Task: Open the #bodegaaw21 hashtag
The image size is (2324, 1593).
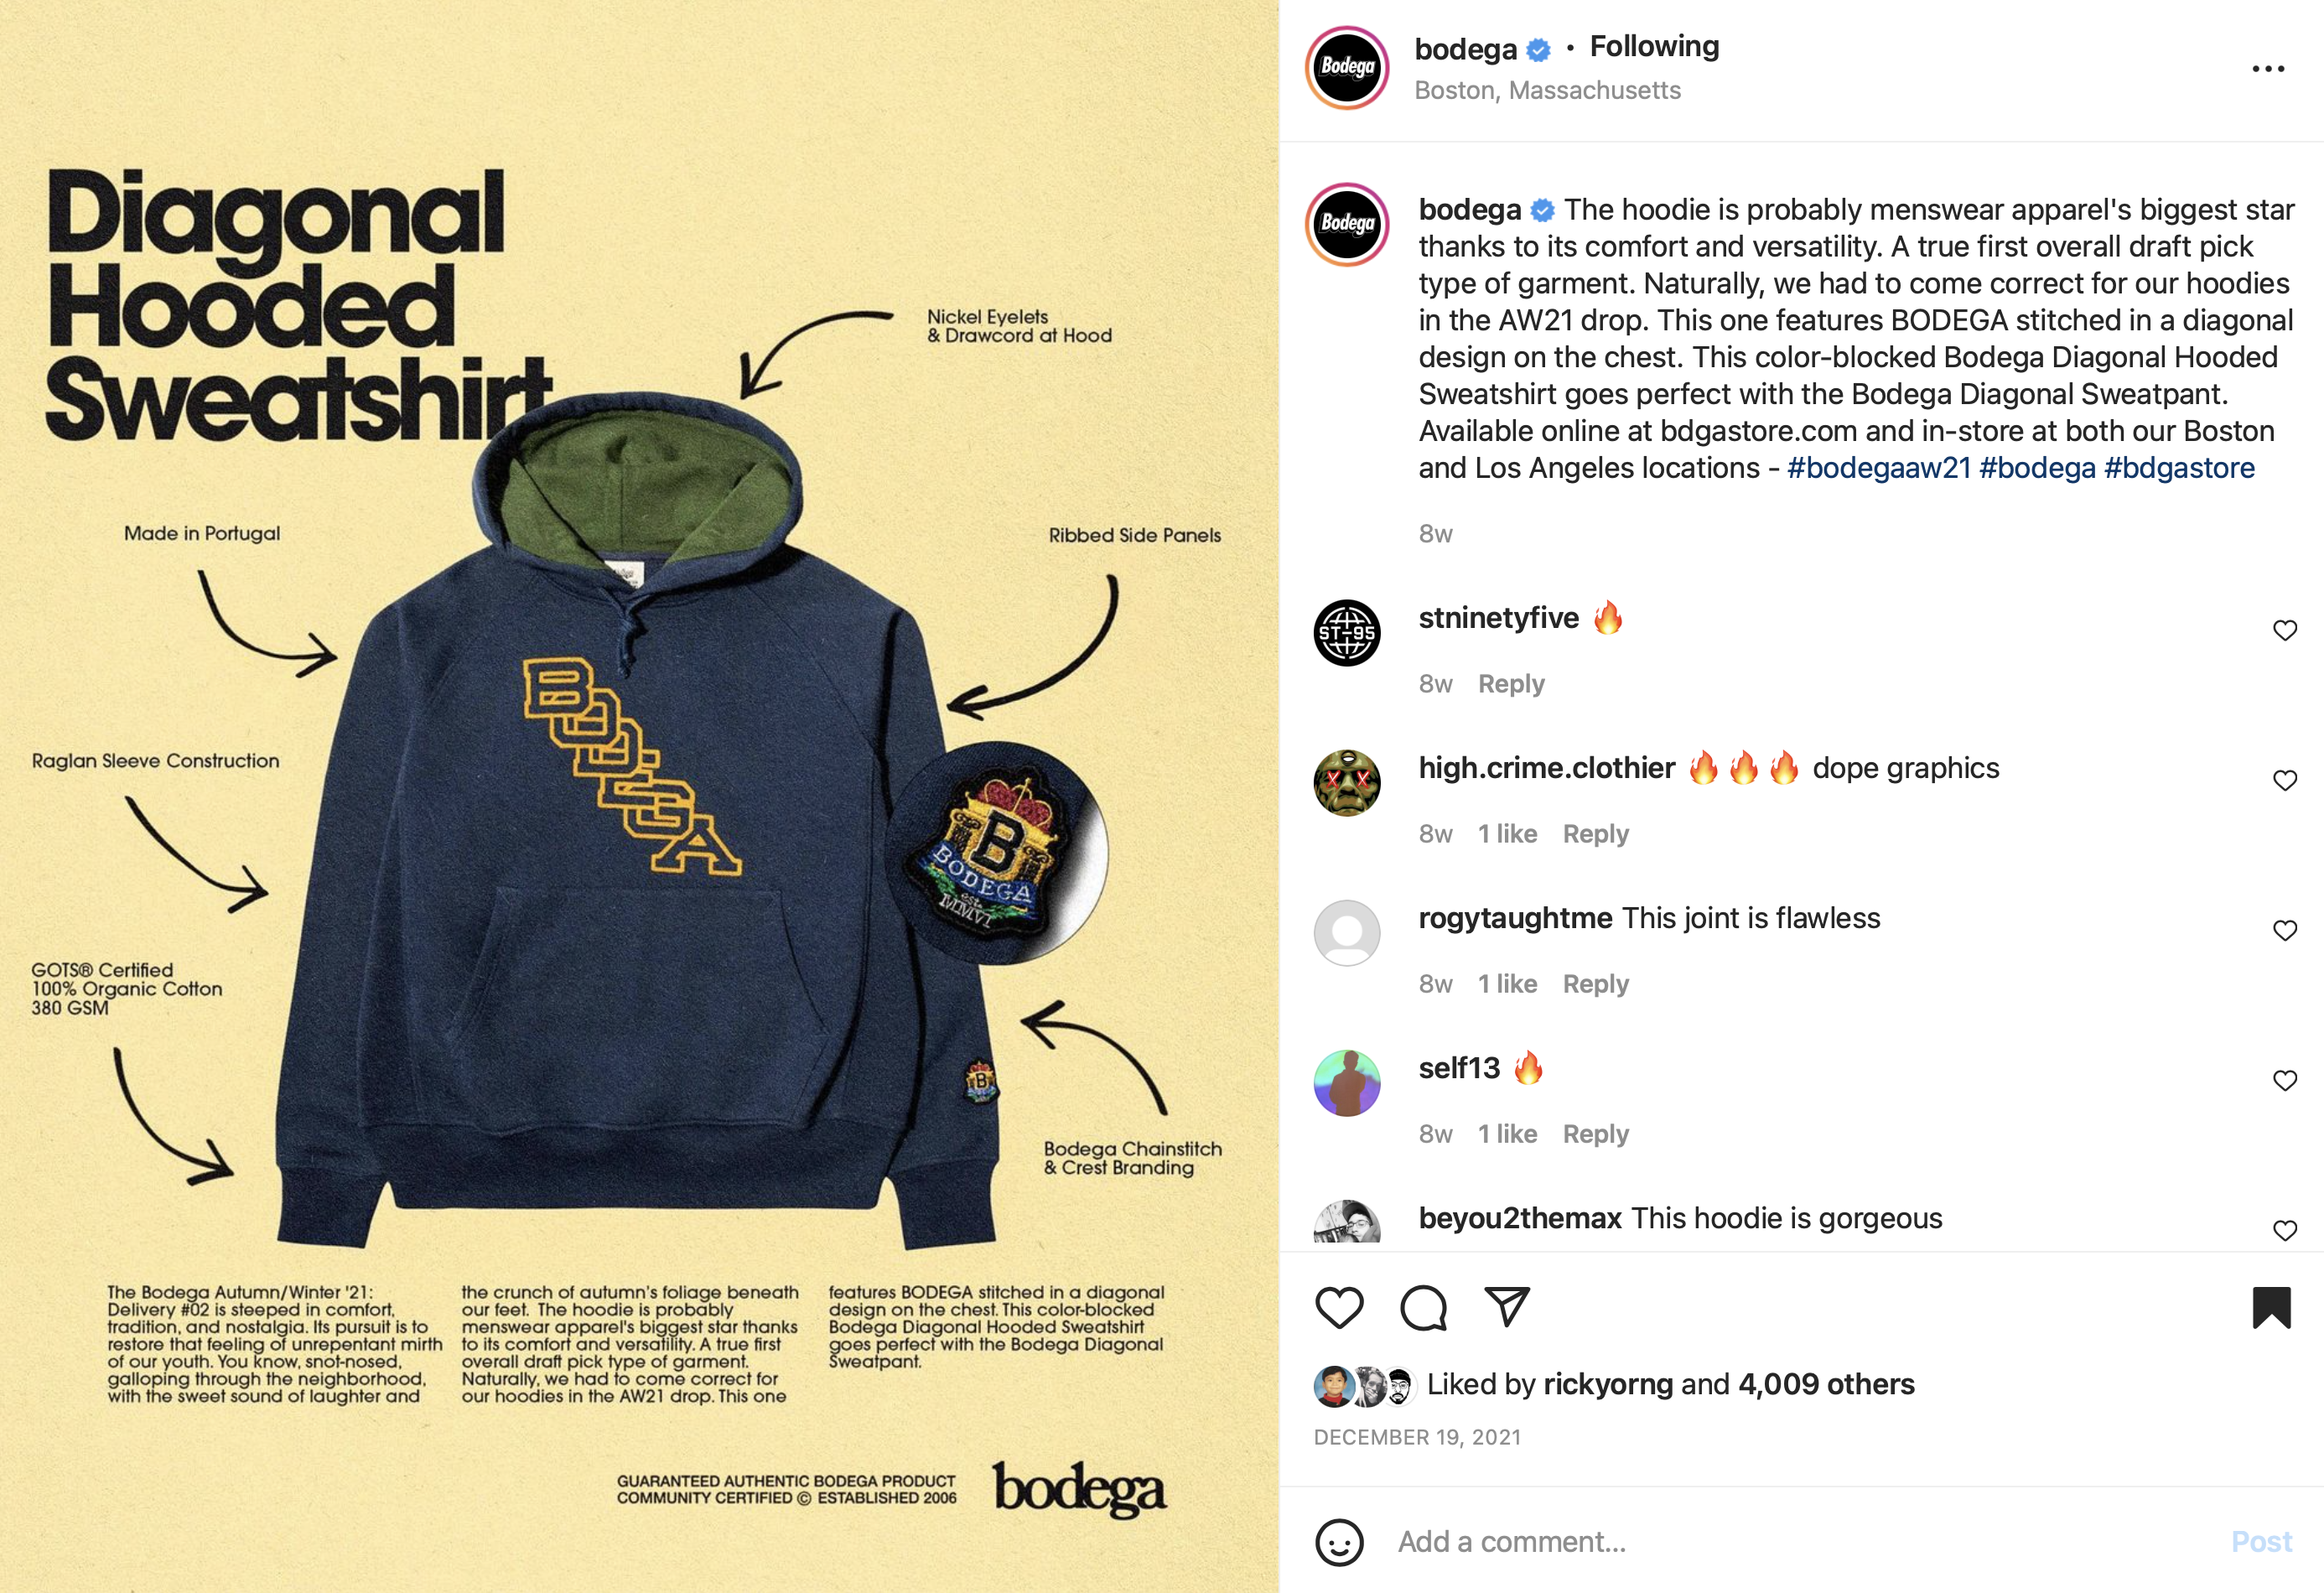Action: point(1878,468)
